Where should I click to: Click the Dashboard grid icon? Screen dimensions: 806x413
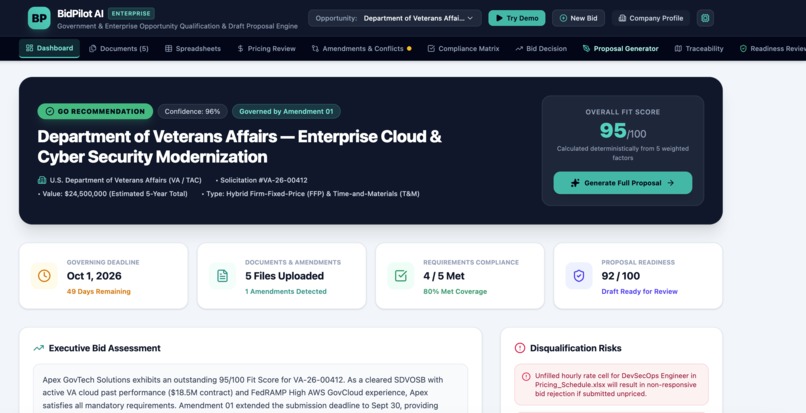point(29,48)
